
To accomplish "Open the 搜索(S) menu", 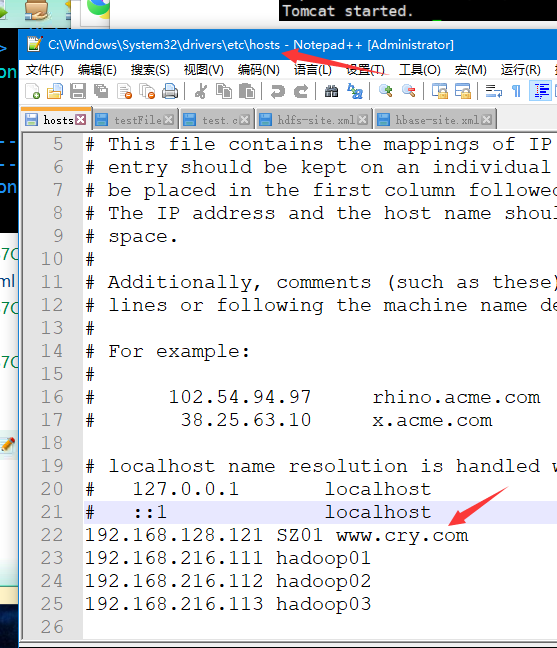I will click(x=150, y=70).
